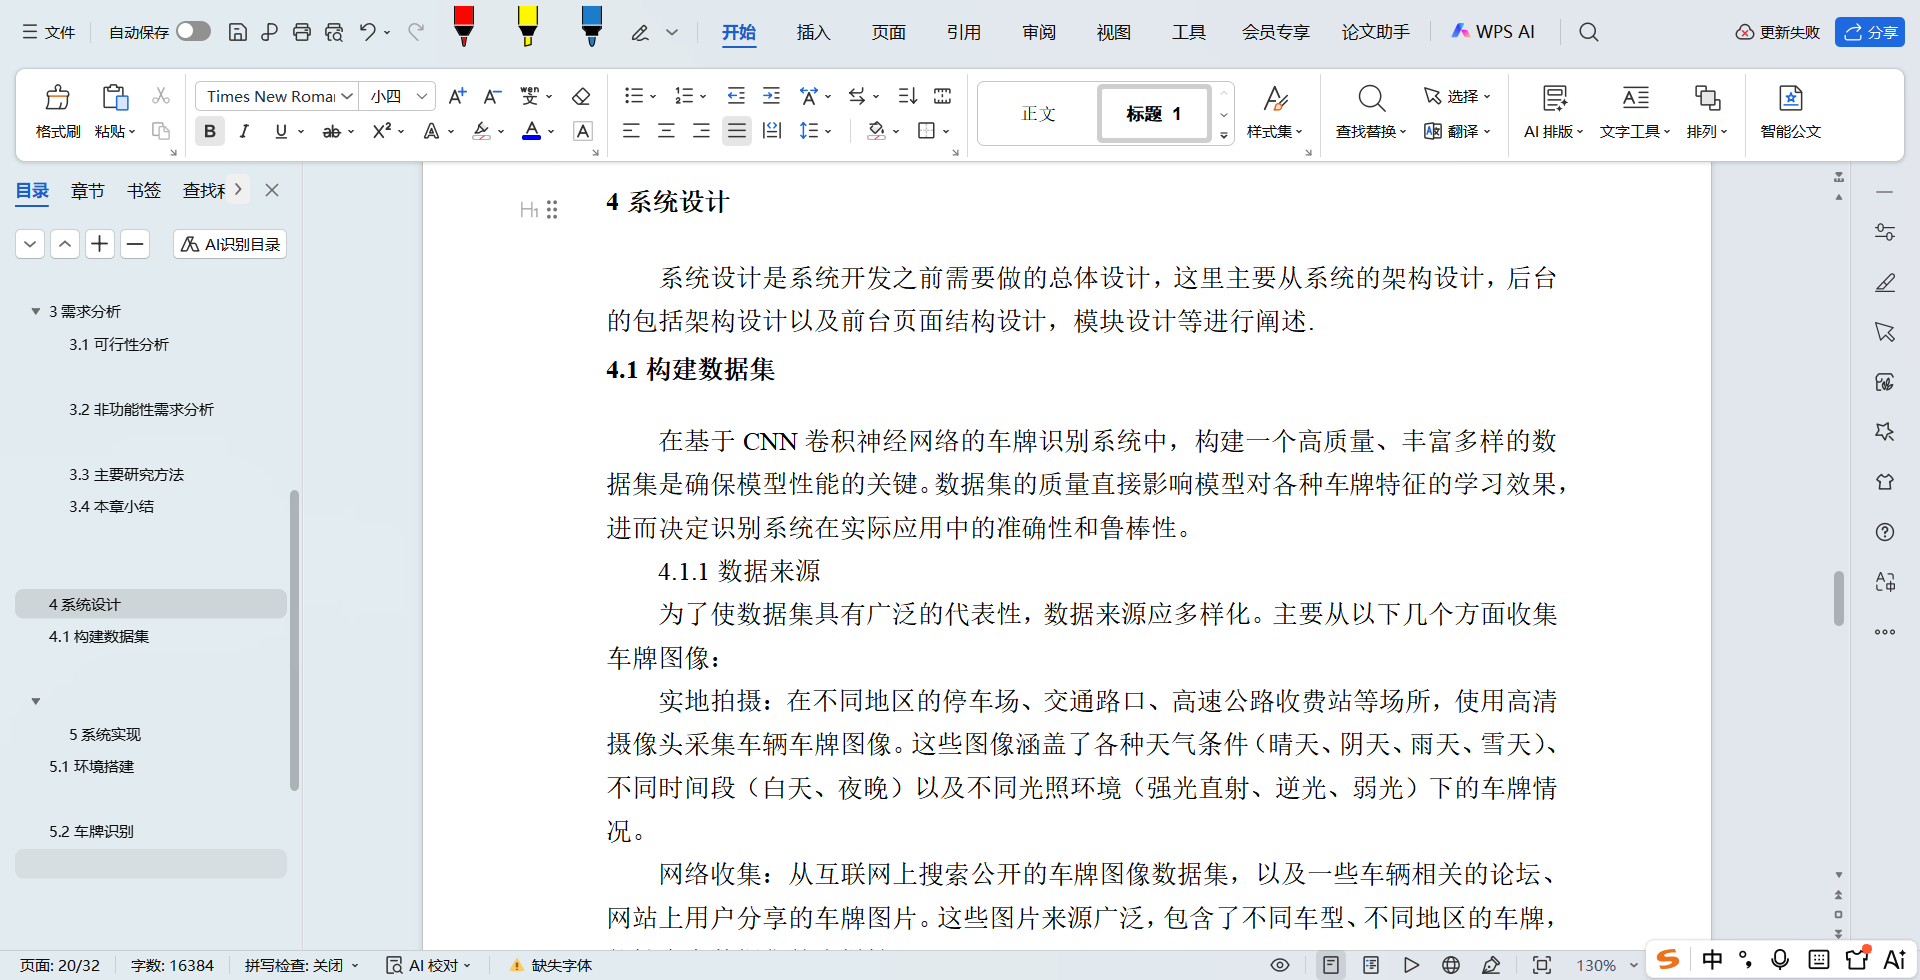
Task: Click the save document icon
Action: pyautogui.click(x=238, y=32)
